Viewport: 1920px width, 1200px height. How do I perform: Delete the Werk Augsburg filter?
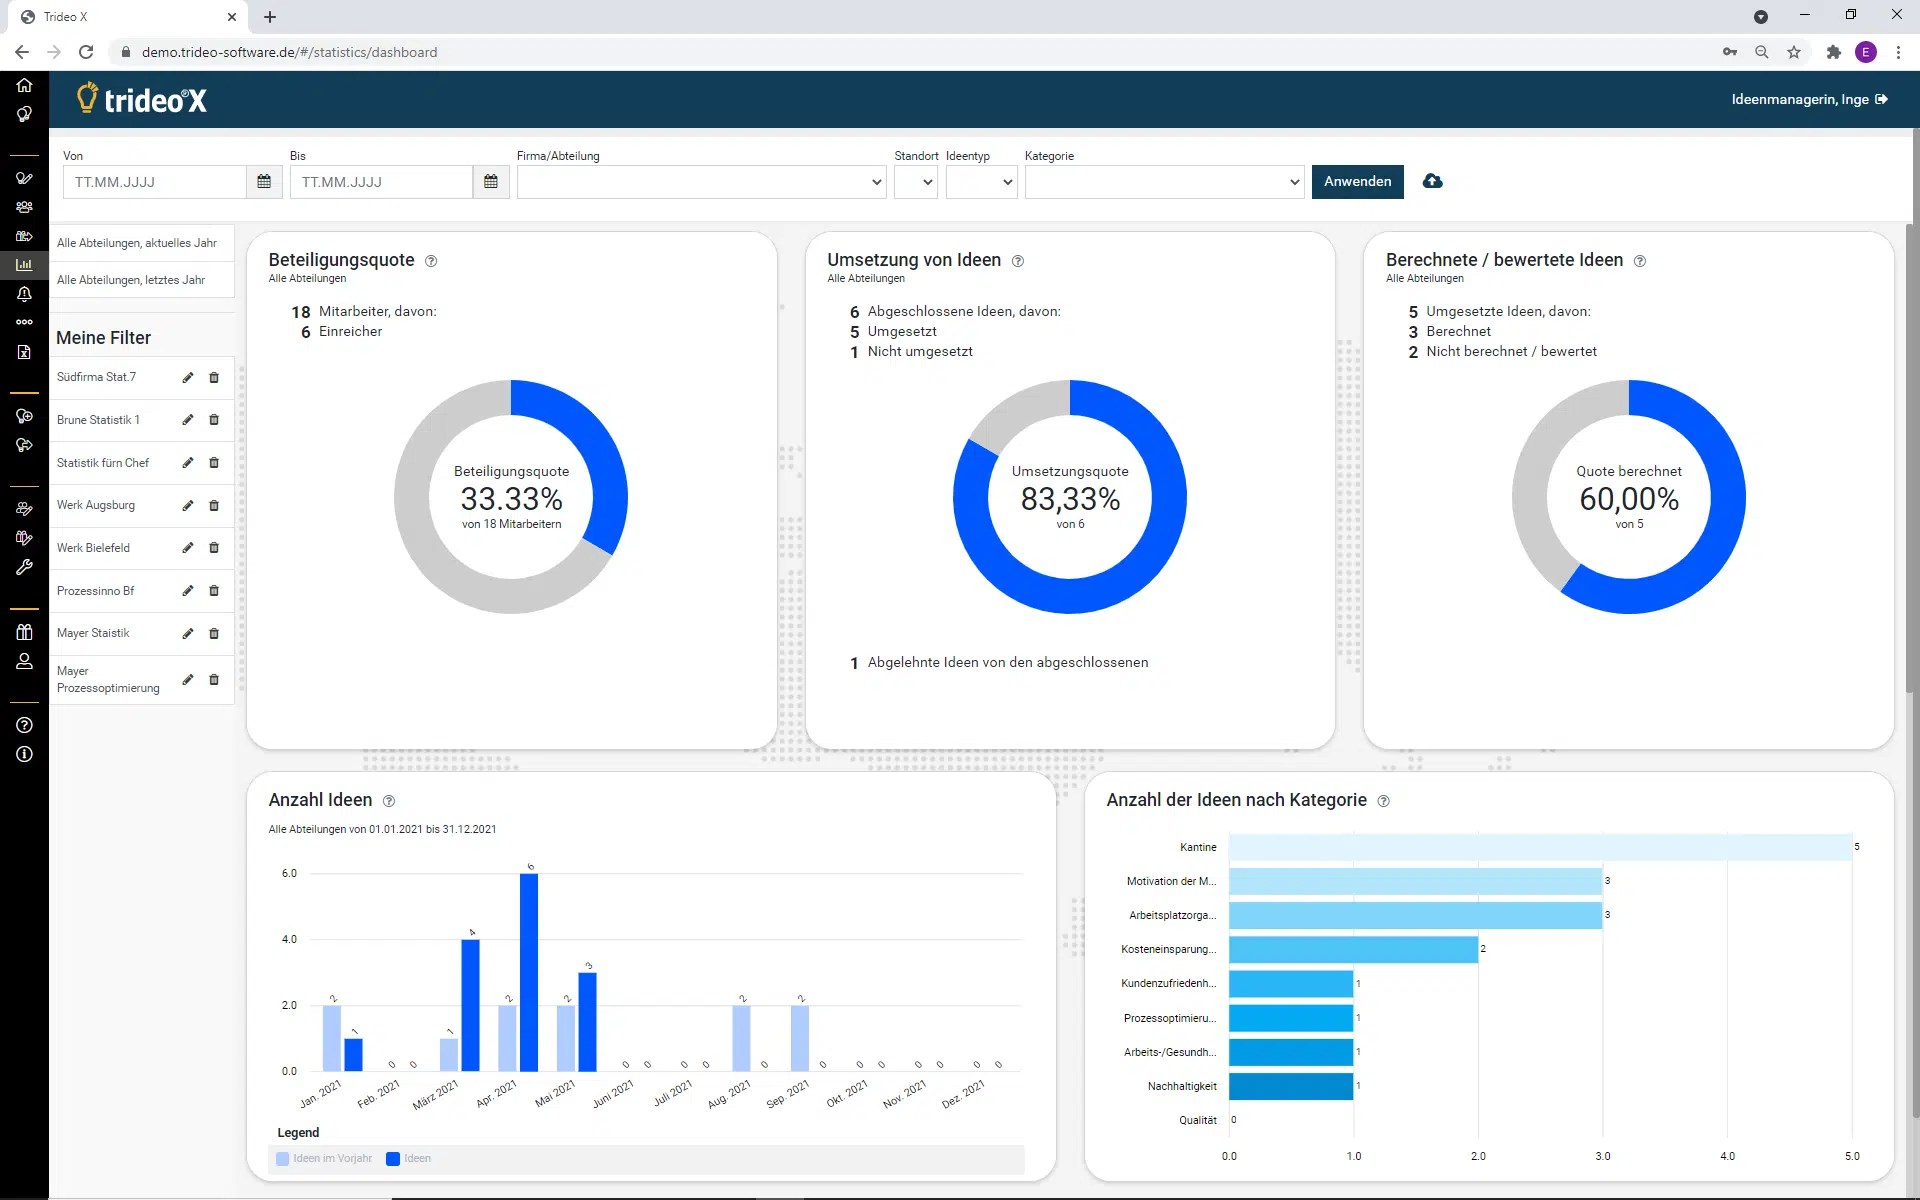tap(214, 506)
